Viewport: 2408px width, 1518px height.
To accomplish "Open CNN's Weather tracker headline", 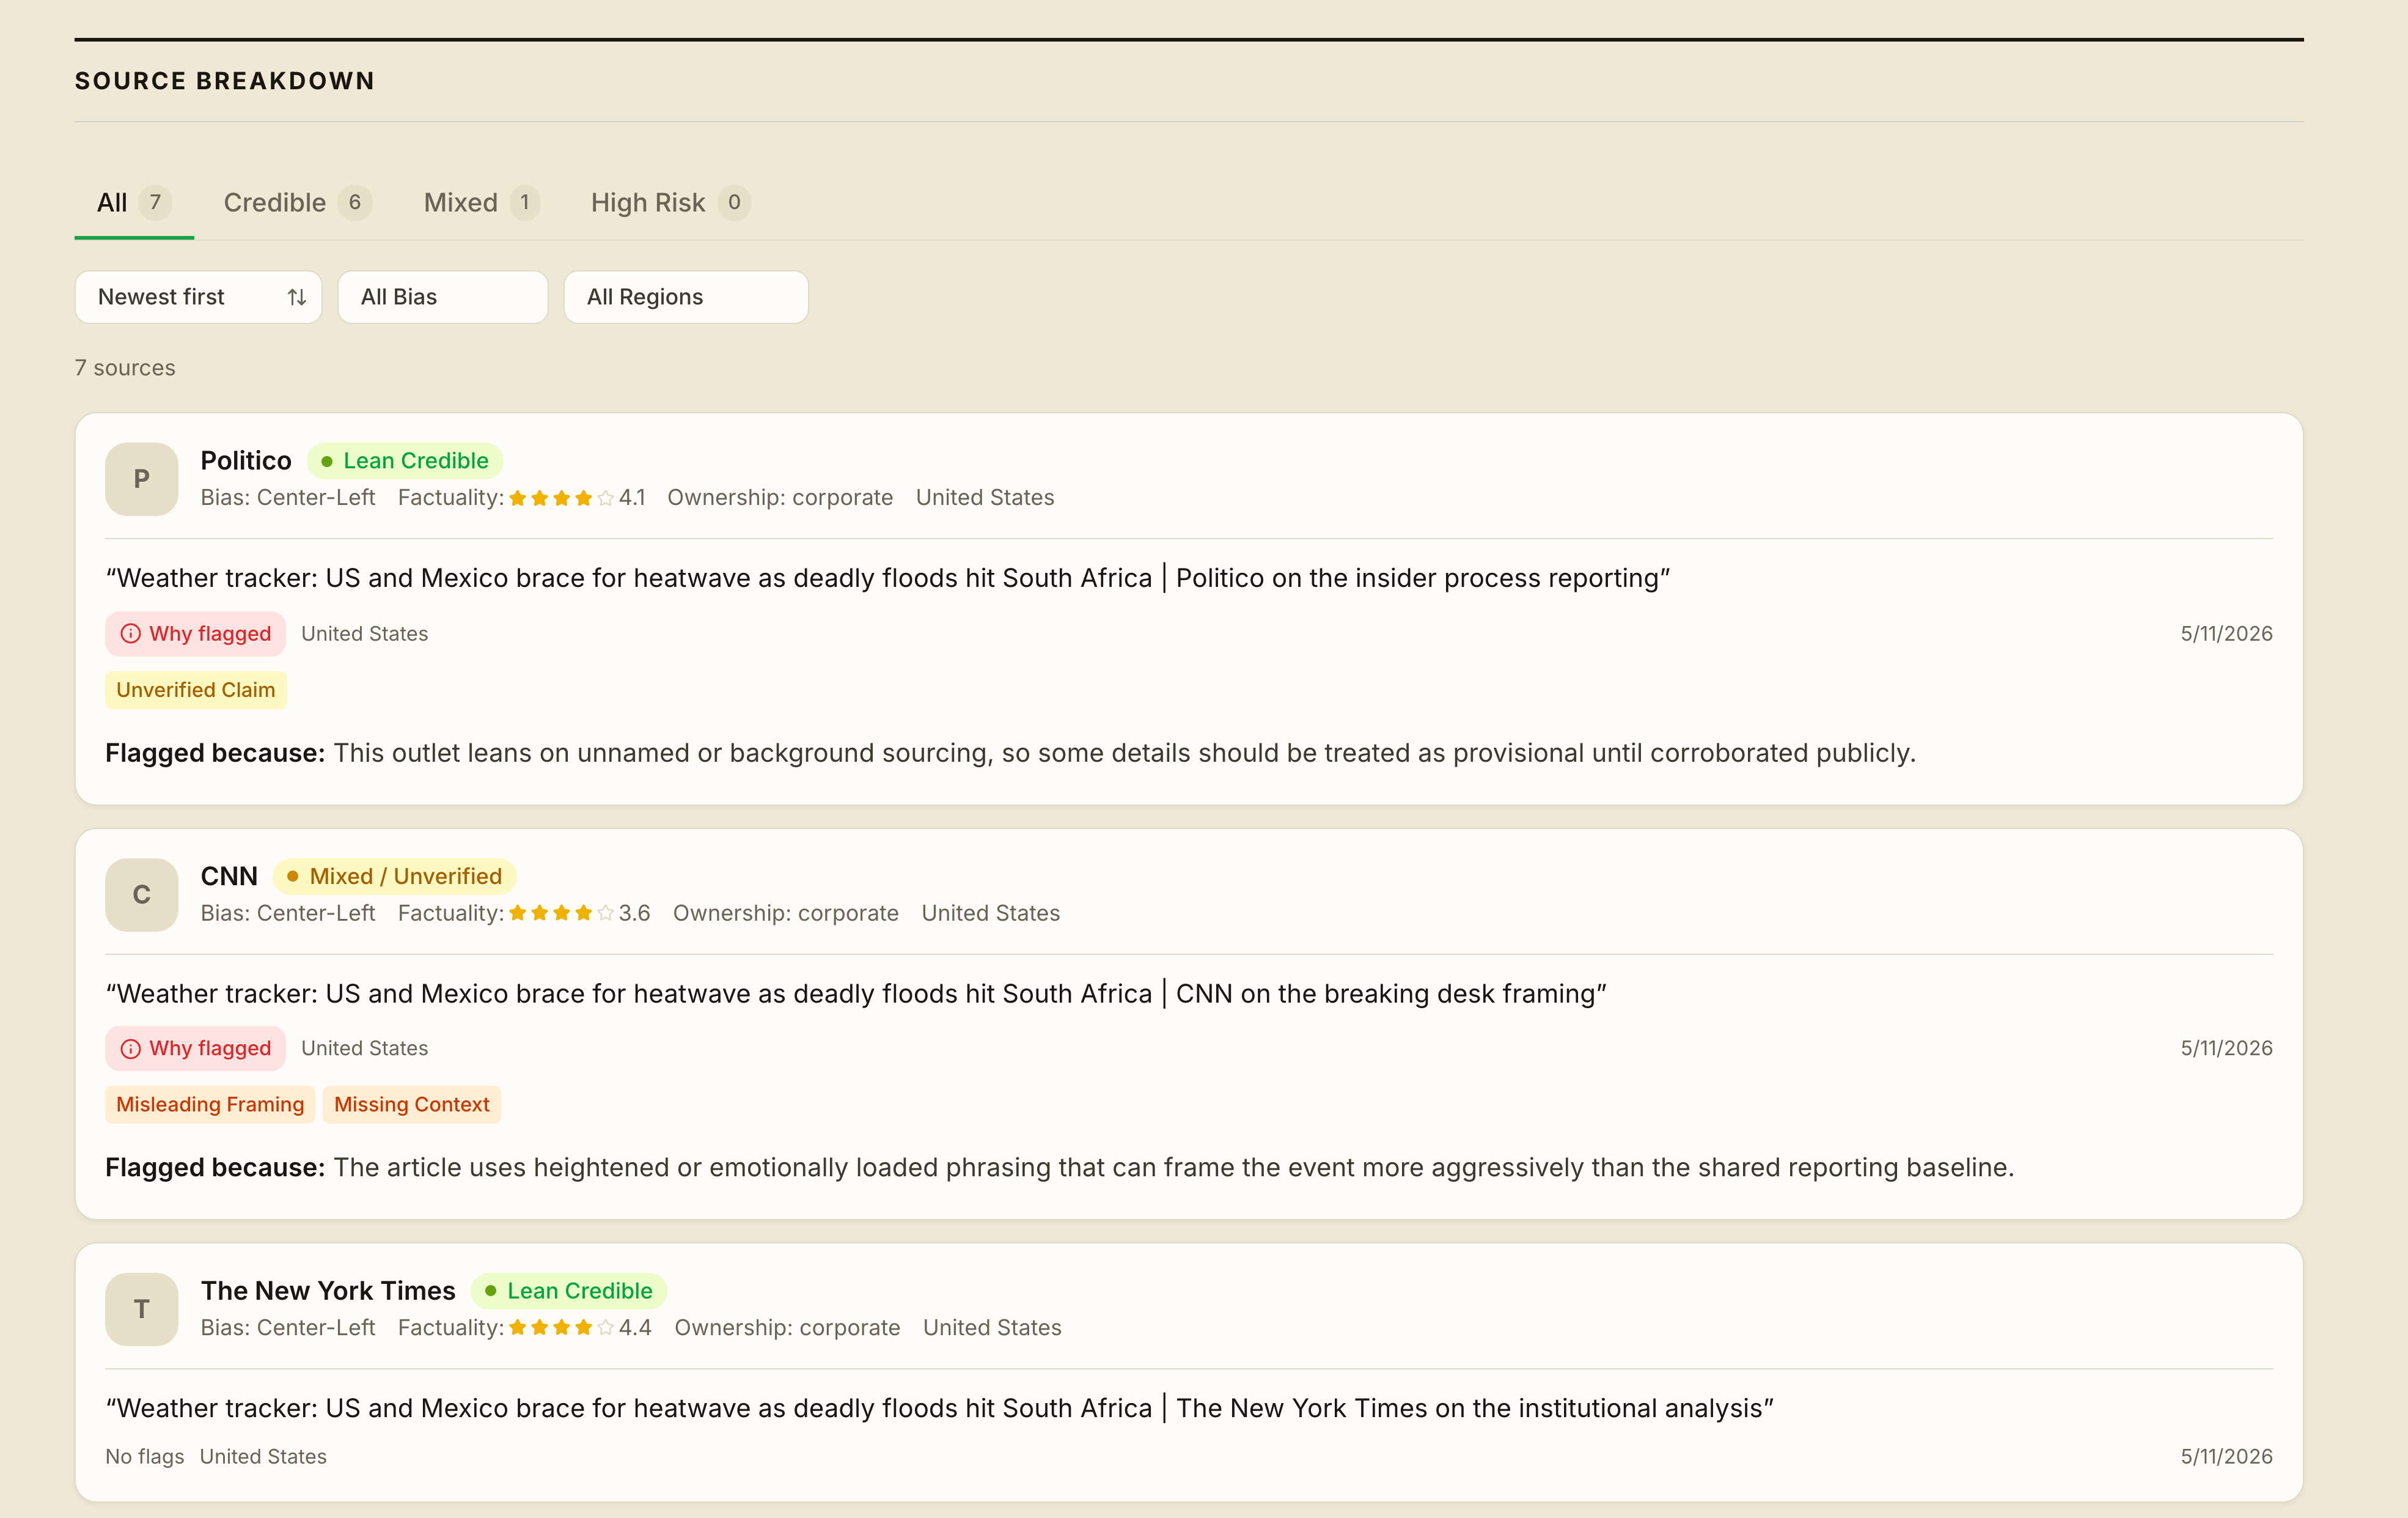I will click(856, 994).
